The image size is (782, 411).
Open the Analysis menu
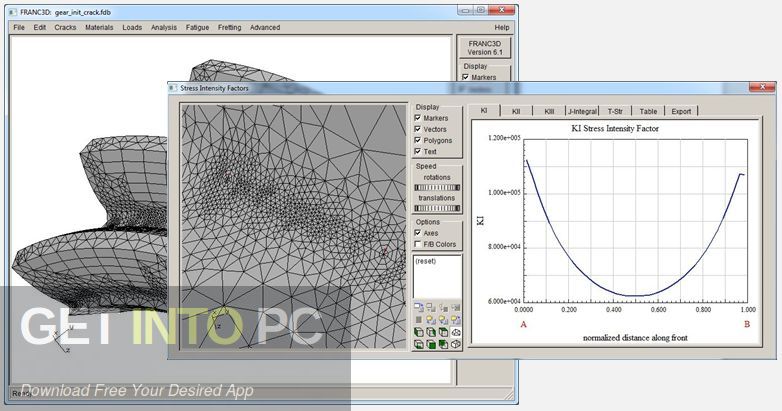(x=164, y=27)
